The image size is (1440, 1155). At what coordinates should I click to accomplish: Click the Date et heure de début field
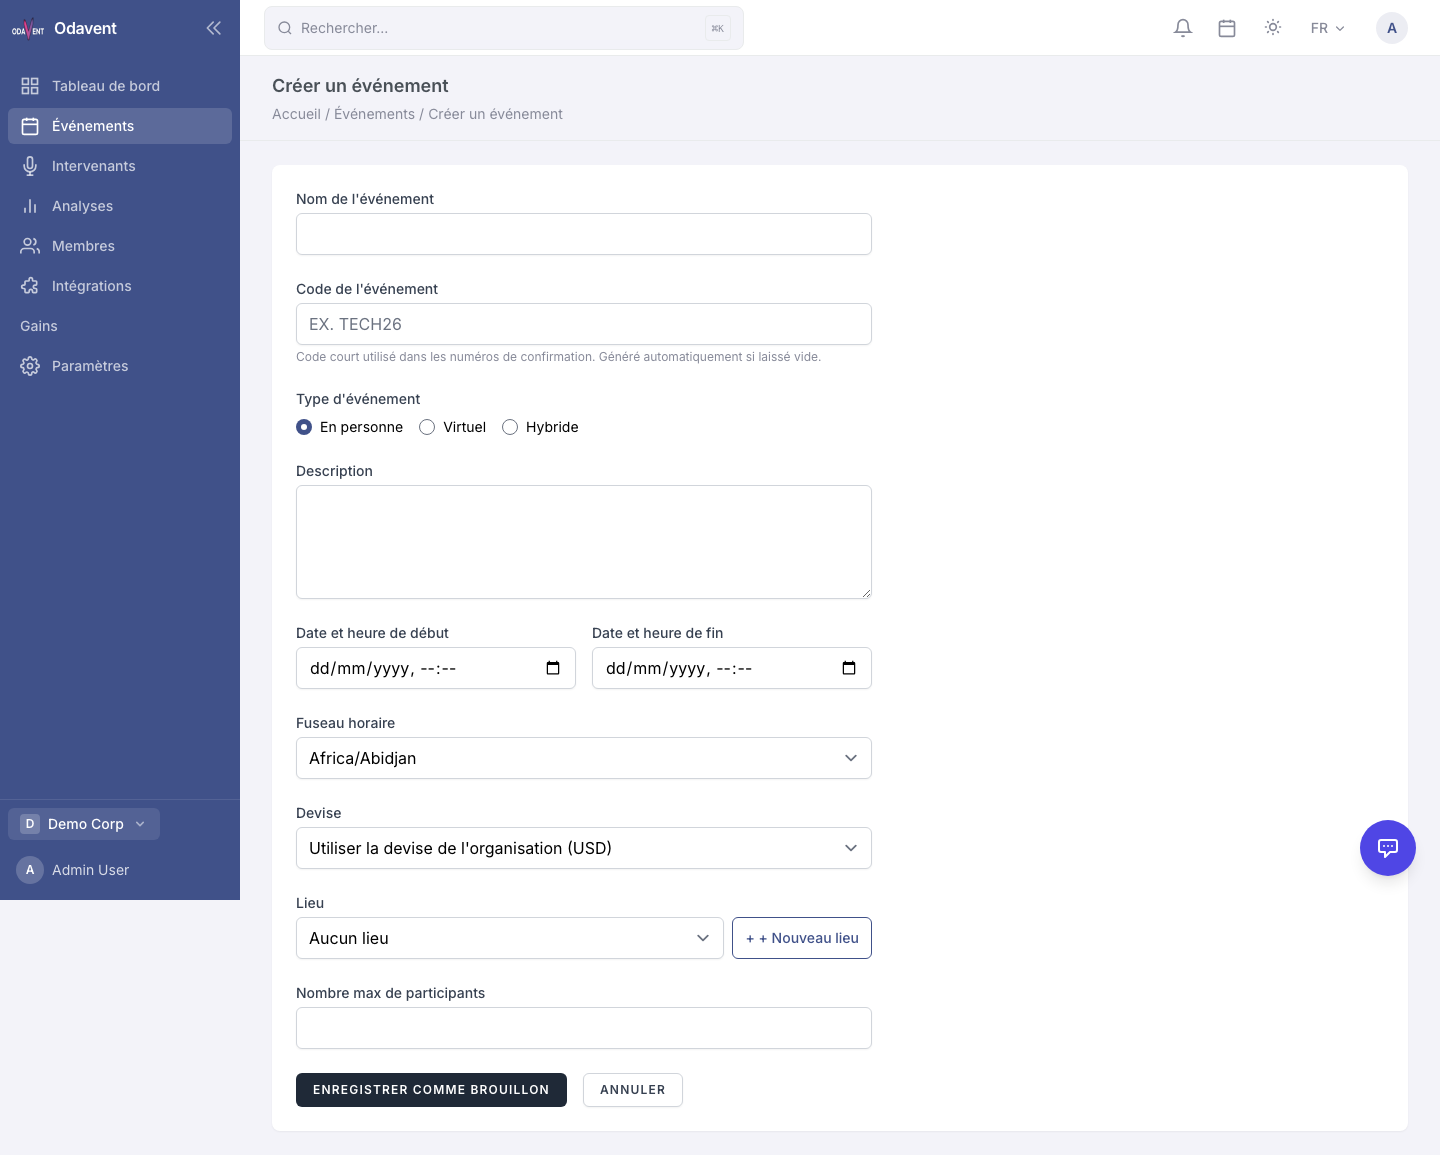[x=436, y=668]
